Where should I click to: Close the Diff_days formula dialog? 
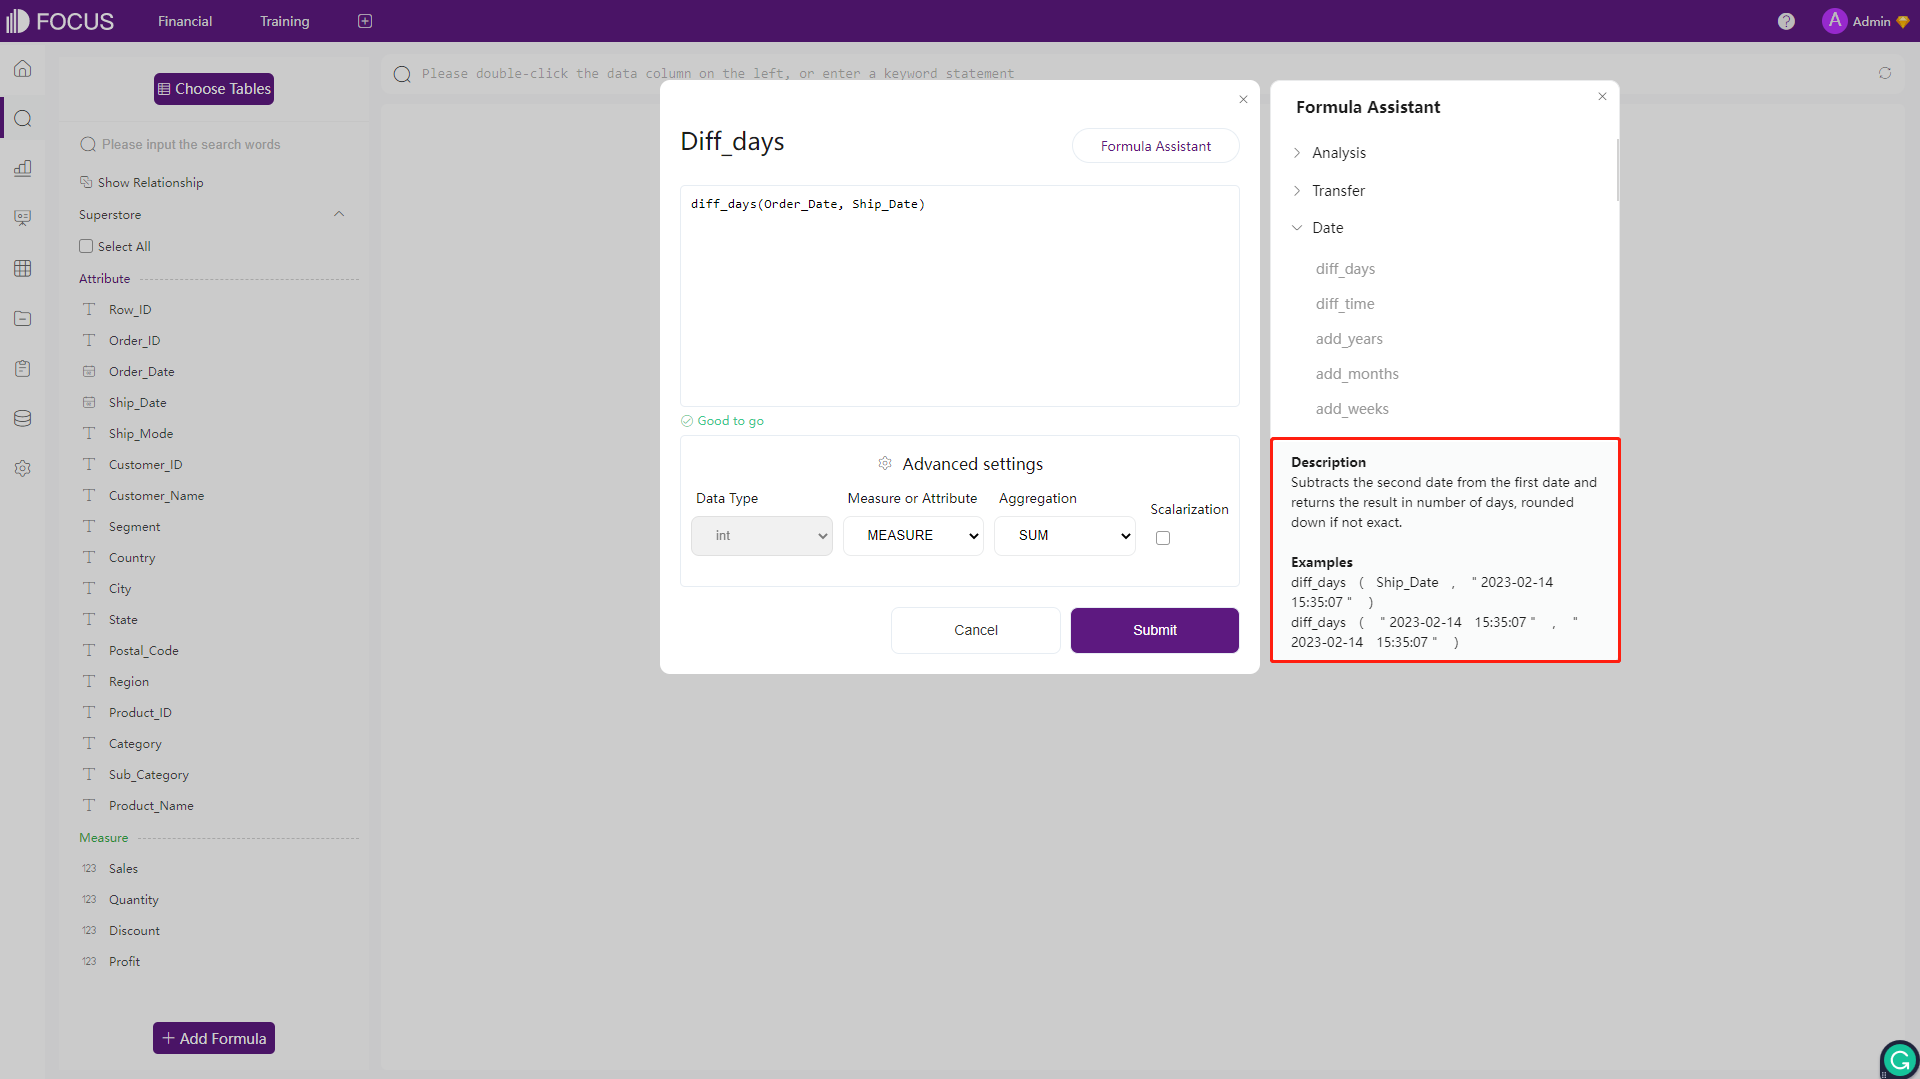[x=1243, y=99]
